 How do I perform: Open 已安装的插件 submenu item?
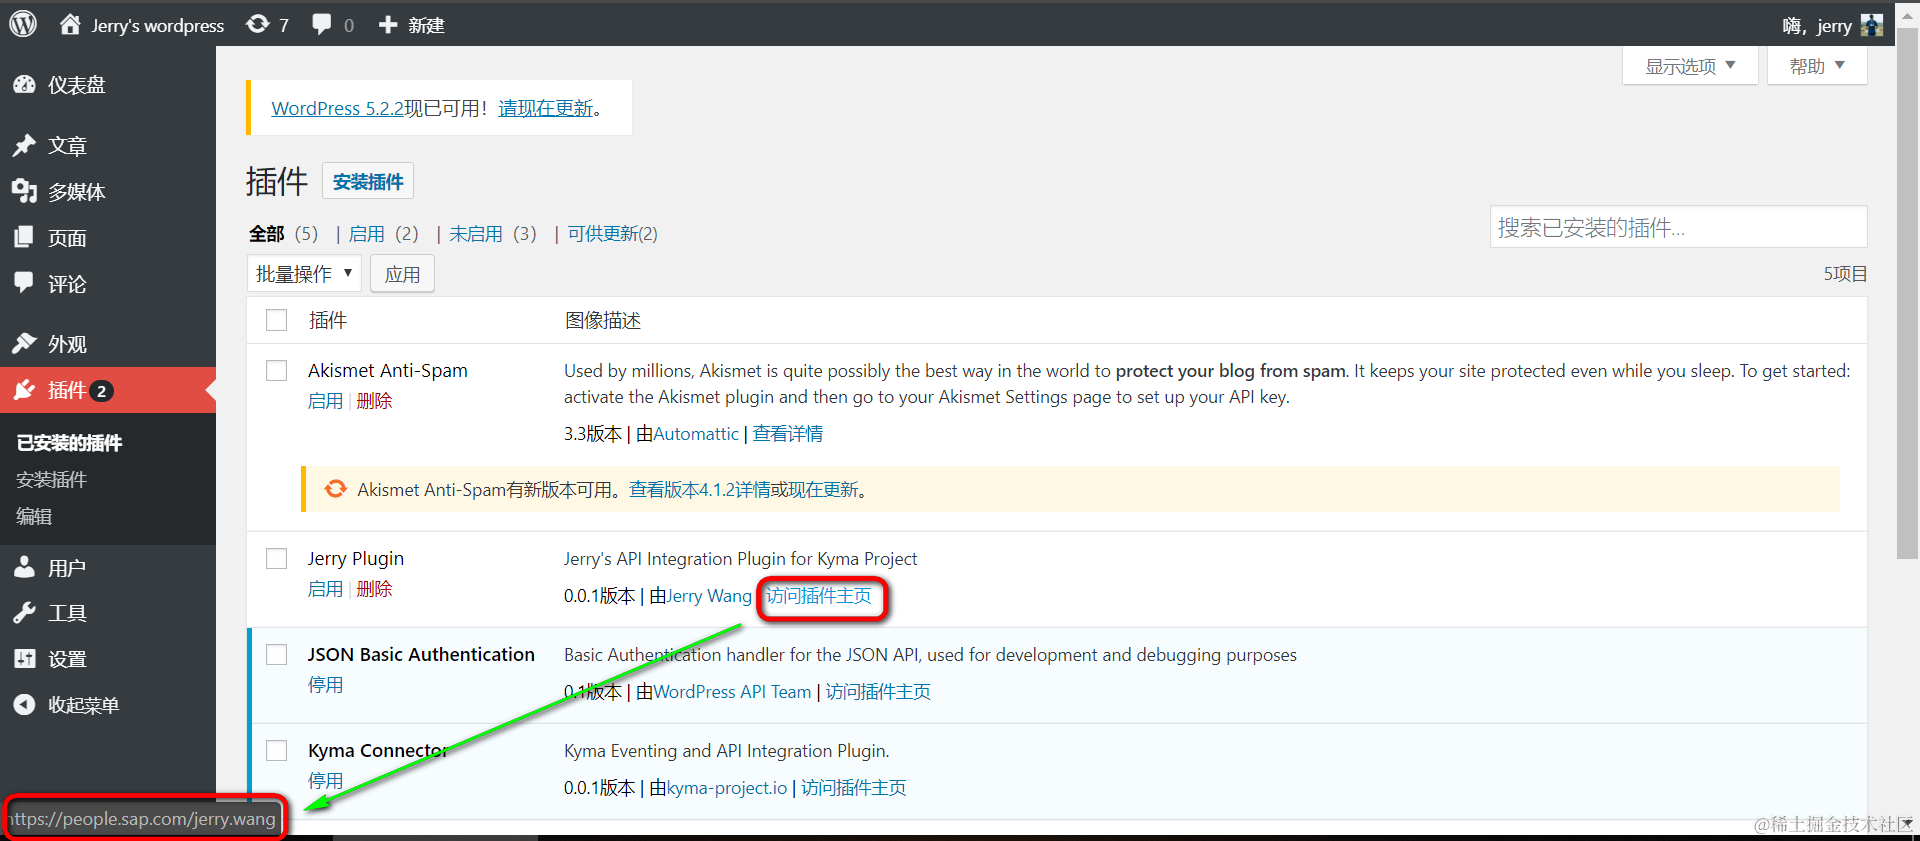pos(69,443)
